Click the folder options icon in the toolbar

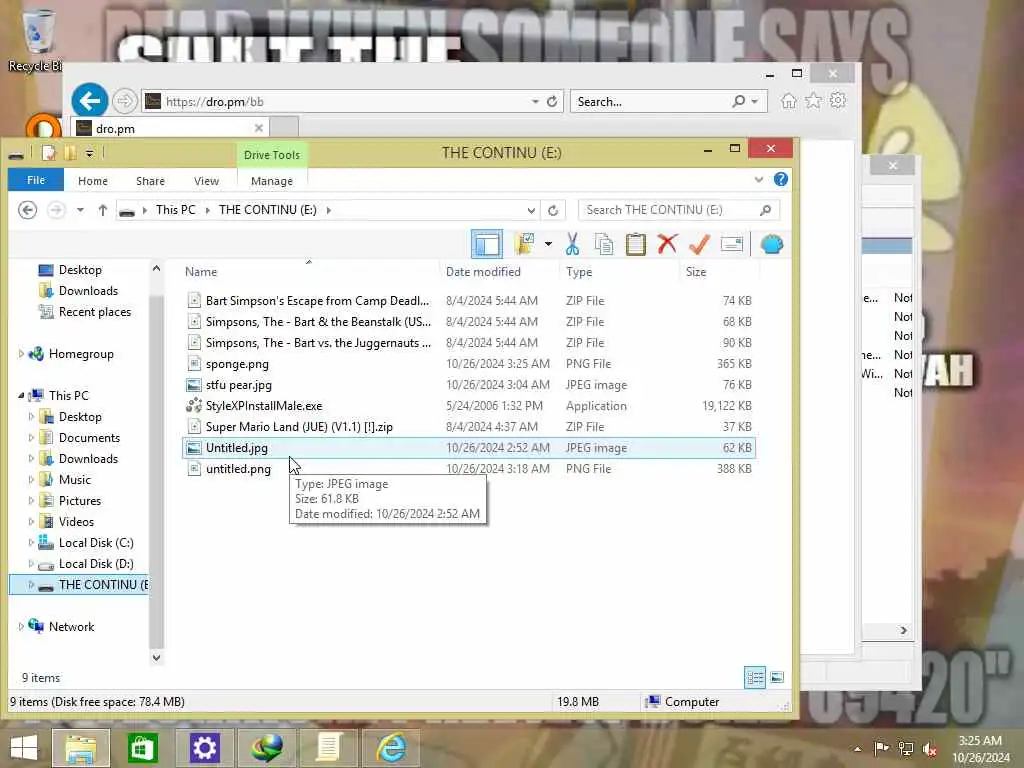point(524,244)
